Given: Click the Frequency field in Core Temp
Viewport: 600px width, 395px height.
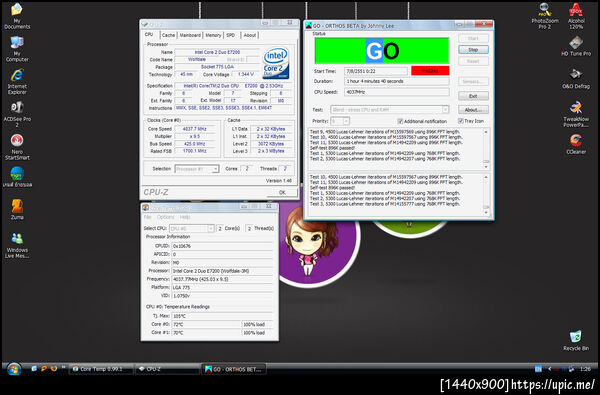Looking at the screenshot, I should [222, 279].
